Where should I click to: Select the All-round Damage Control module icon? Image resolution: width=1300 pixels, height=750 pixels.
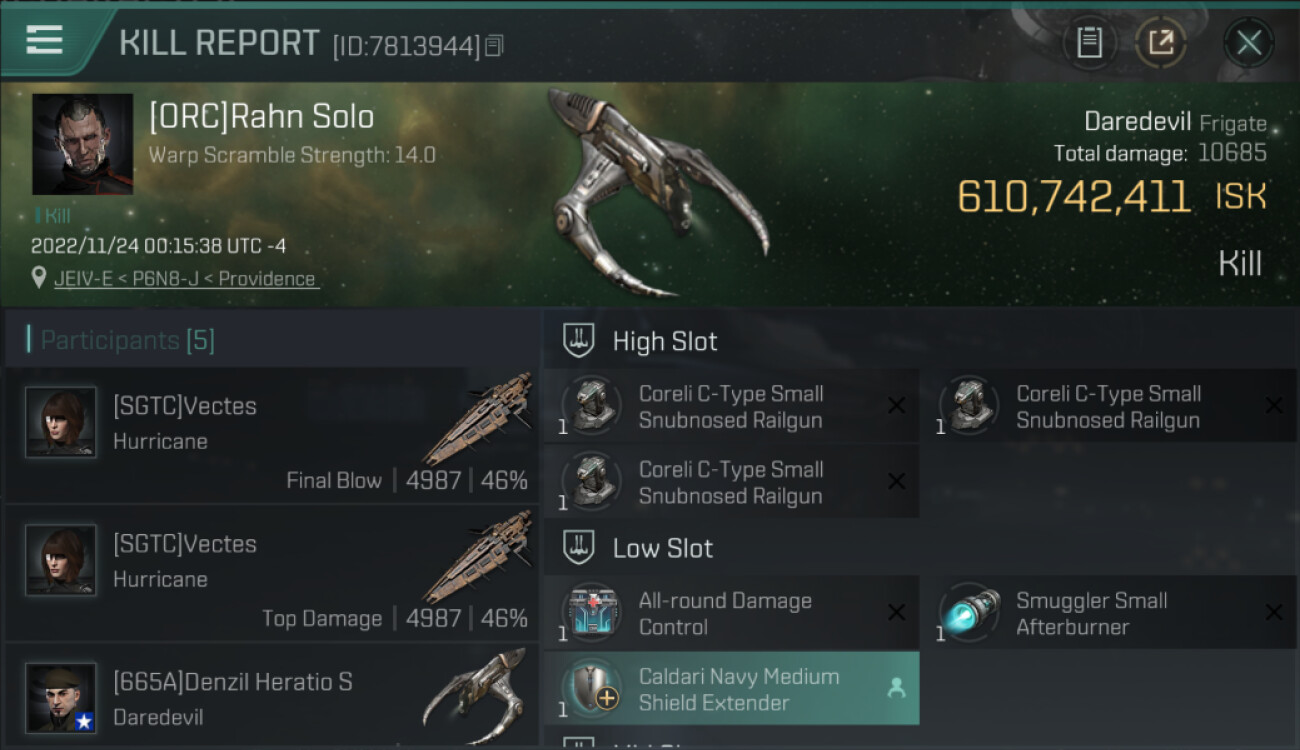pyautogui.click(x=591, y=612)
